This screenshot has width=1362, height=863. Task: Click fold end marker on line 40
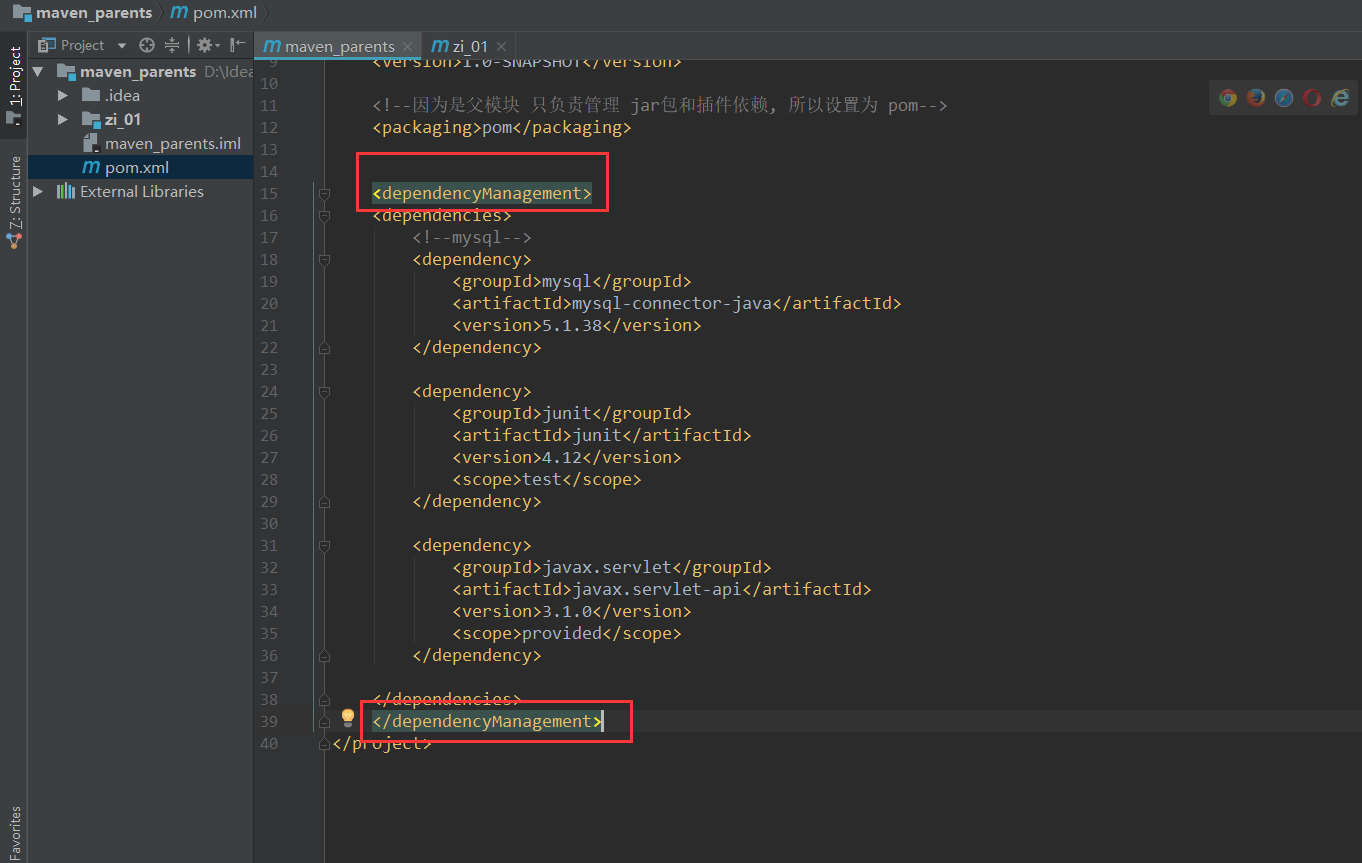(324, 744)
